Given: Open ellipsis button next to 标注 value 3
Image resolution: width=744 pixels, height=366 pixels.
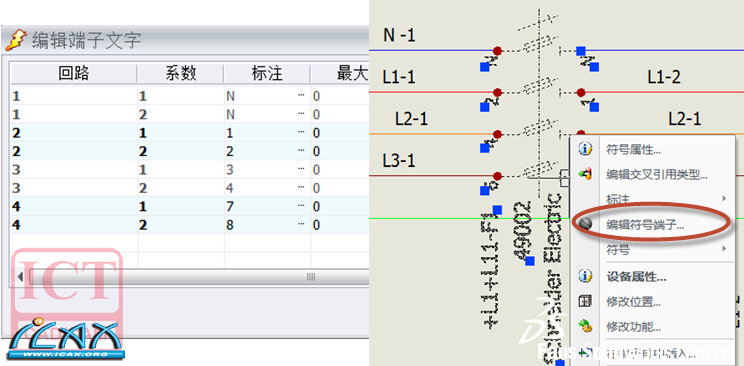Looking at the screenshot, I should coord(301,170).
